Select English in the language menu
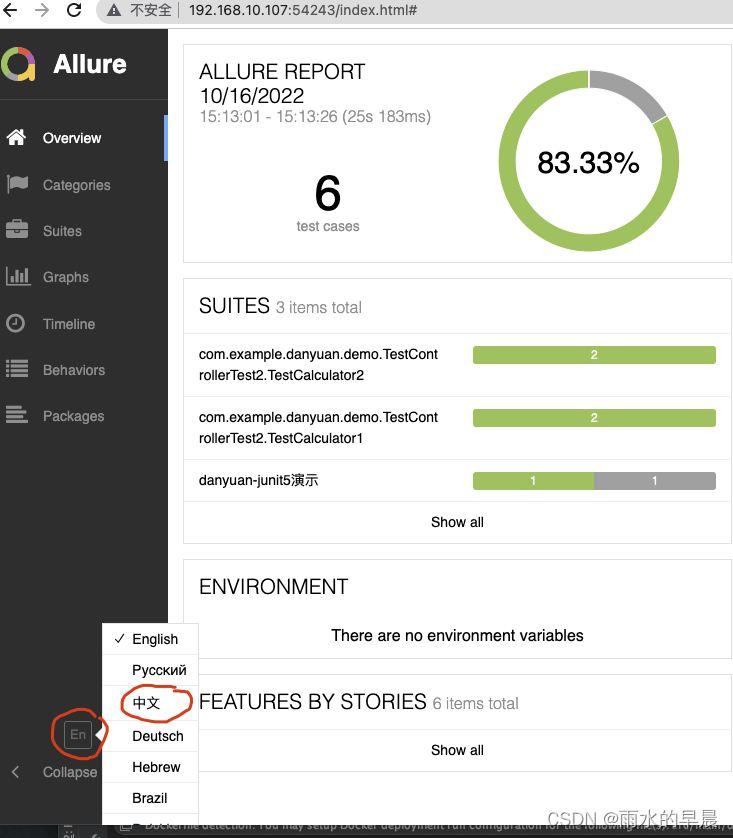Screen dimensions: 733x838 [x=150, y=639]
